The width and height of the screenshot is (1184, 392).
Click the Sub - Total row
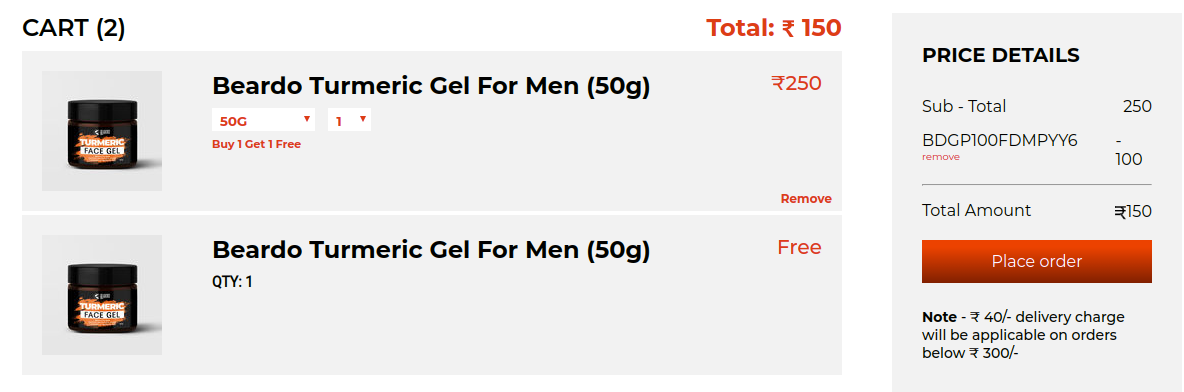[x=1037, y=106]
